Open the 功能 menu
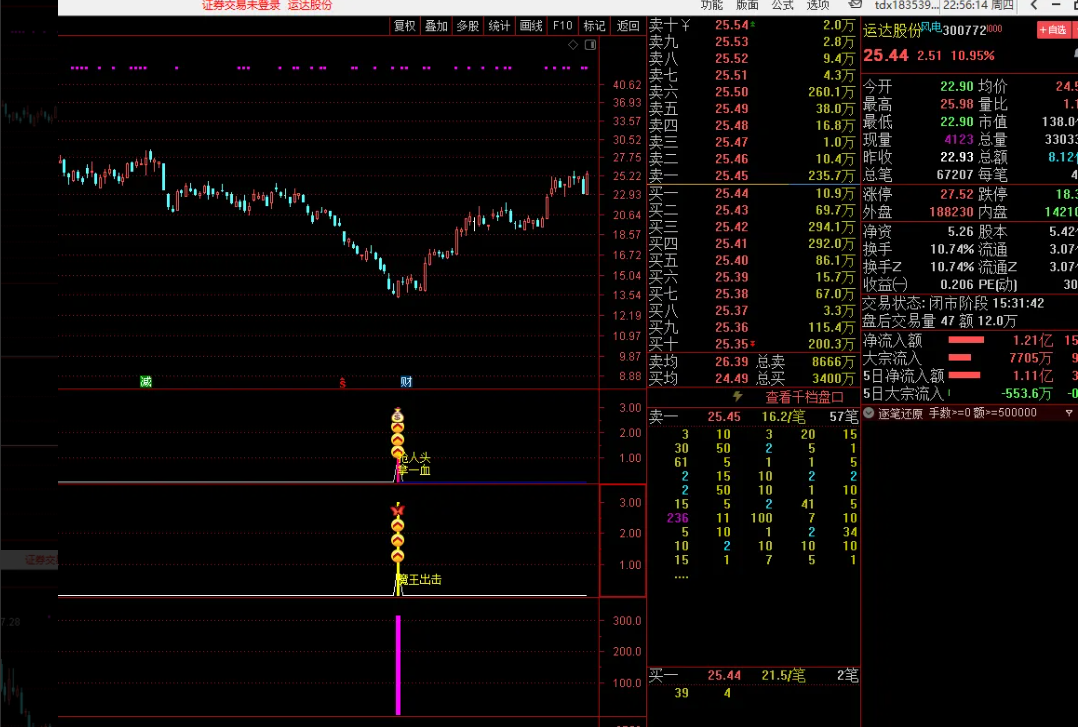This screenshot has width=1078, height=727. (x=711, y=5)
